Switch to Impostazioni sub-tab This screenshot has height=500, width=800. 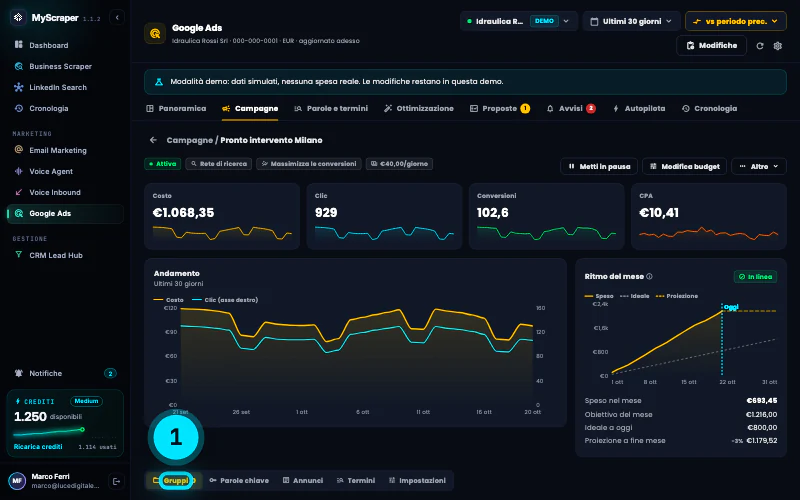point(417,481)
